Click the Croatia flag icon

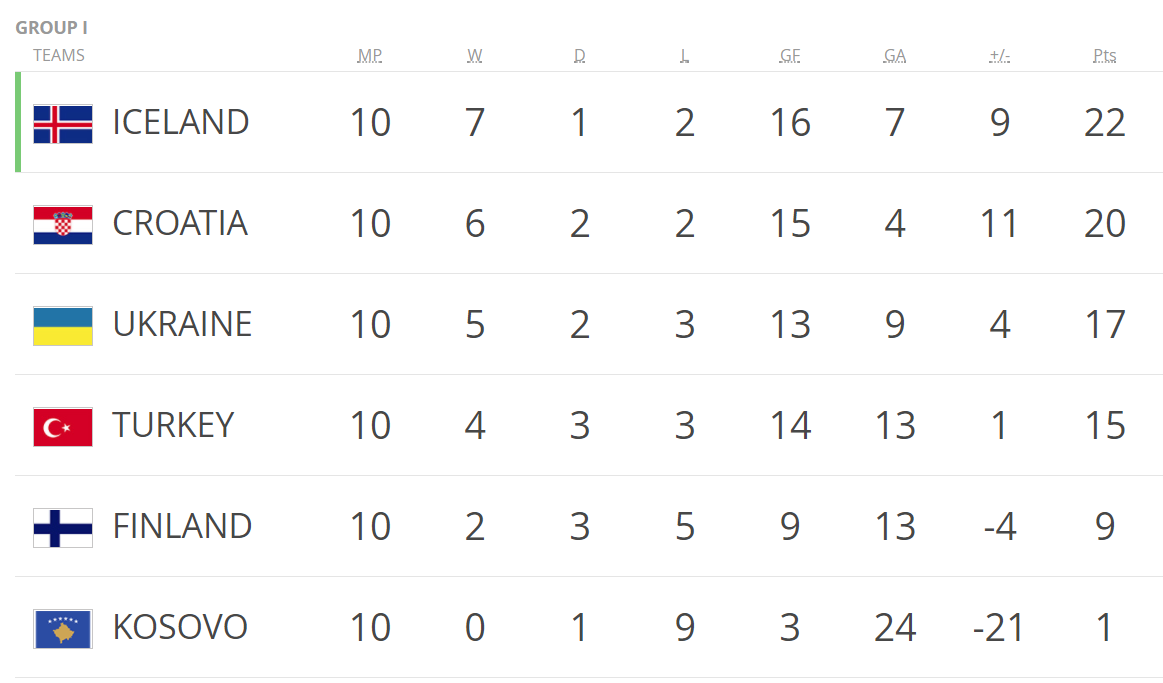pyautogui.click(x=63, y=225)
